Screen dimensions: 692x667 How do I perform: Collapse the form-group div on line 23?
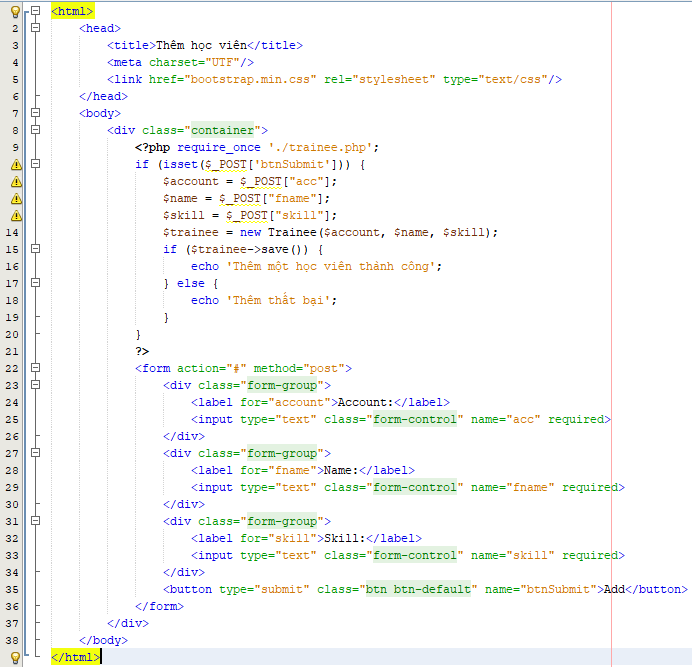36,384
